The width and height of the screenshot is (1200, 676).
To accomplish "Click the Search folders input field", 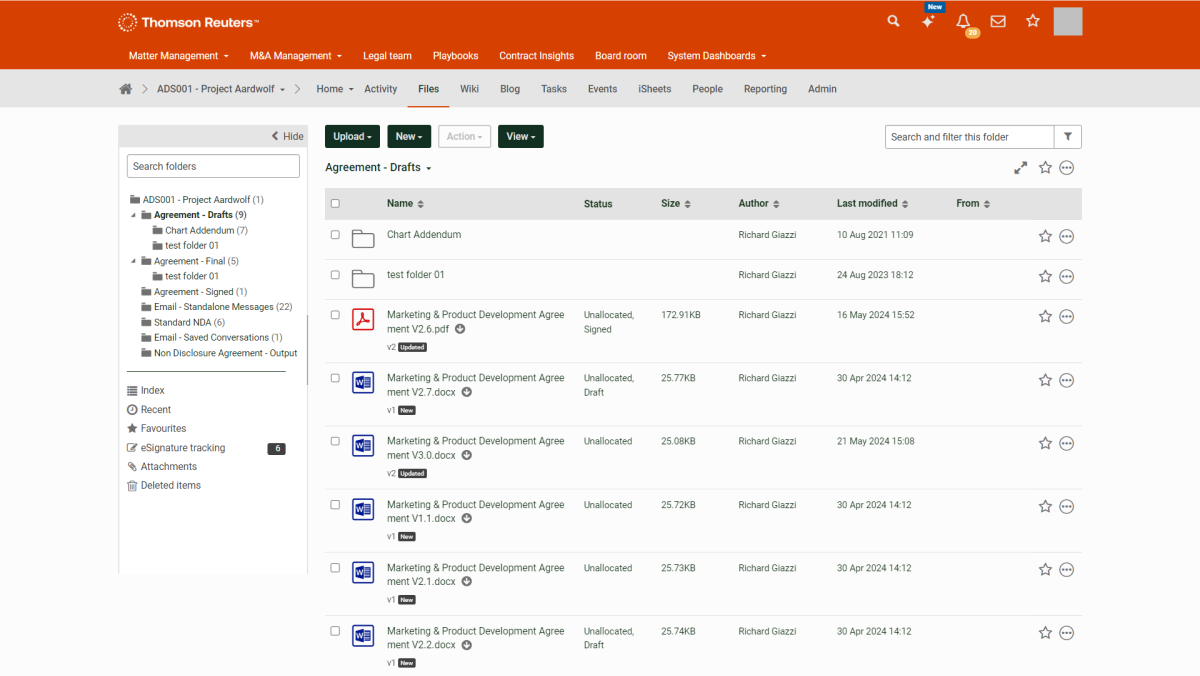I will pyautogui.click(x=213, y=166).
